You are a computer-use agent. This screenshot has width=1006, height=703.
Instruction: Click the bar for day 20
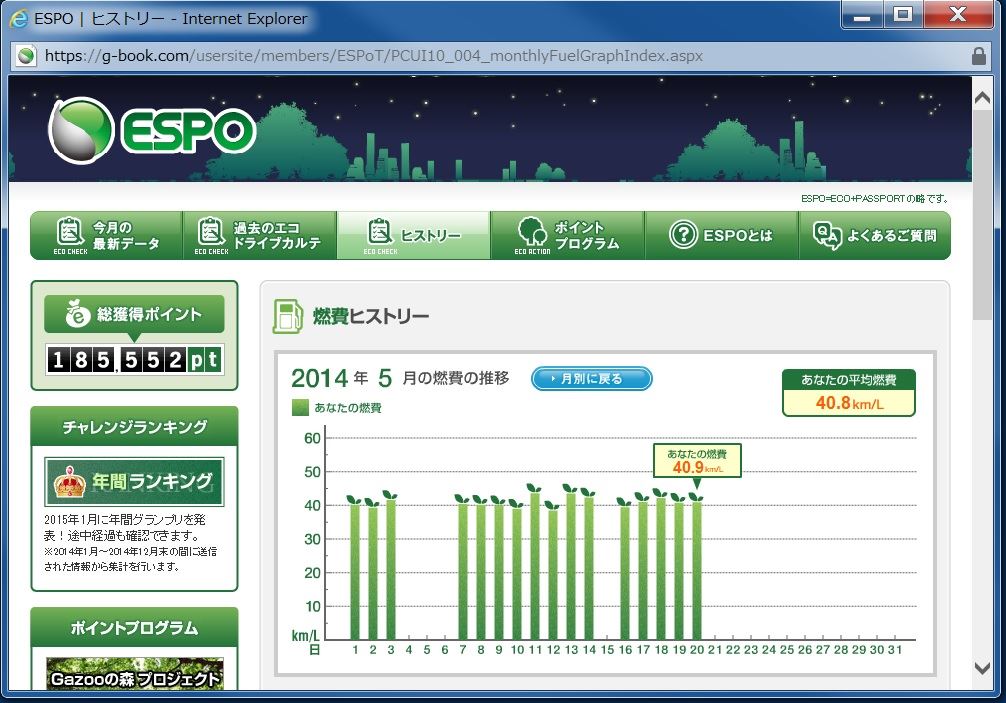(x=697, y=571)
